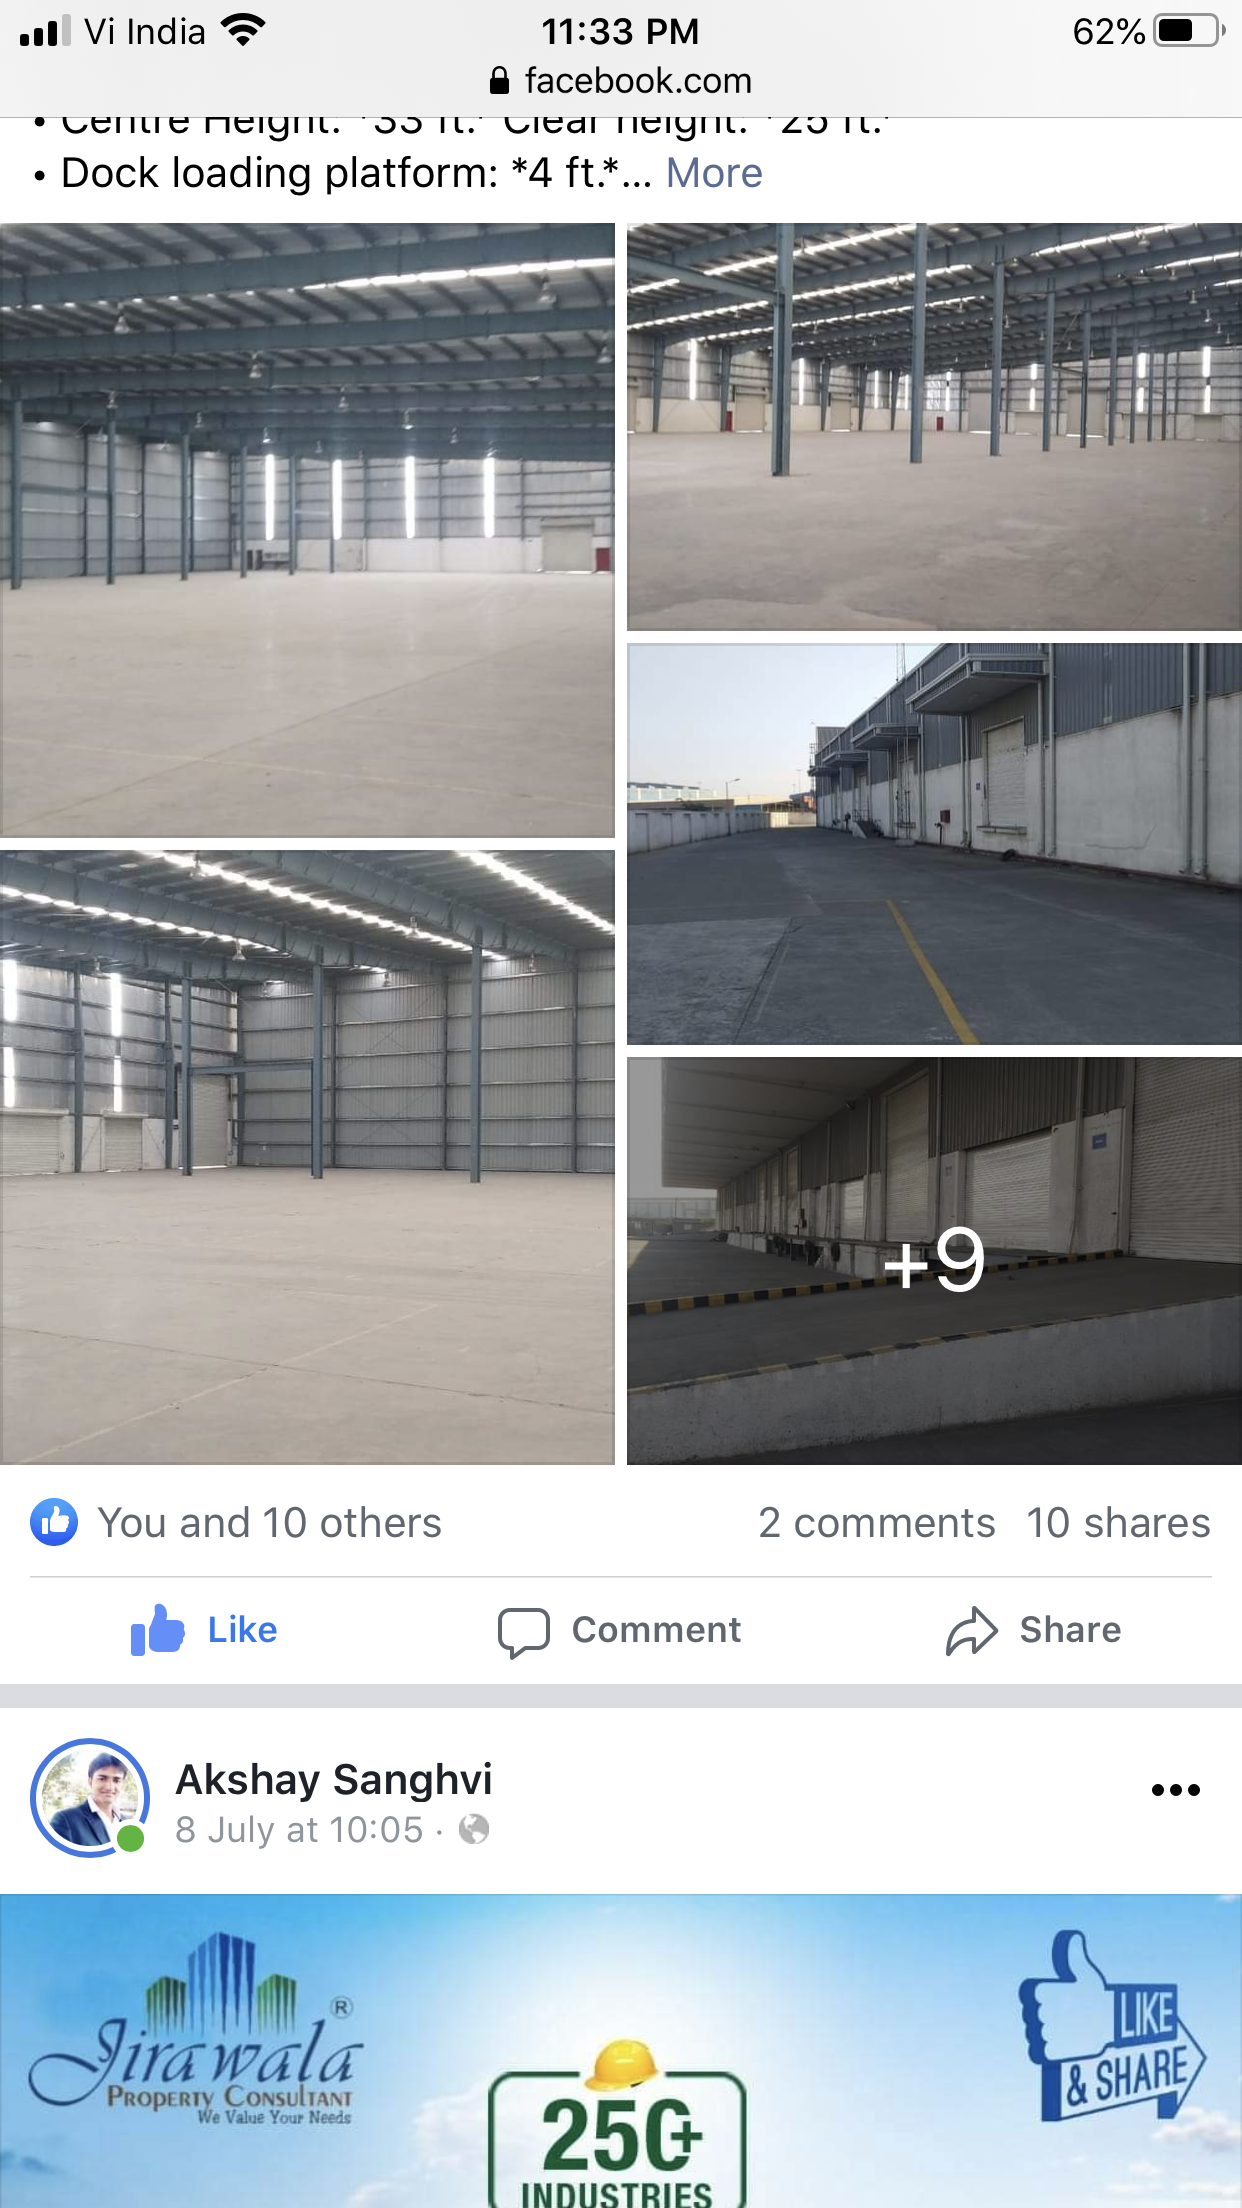The image size is (1242, 2208).
Task: Open the Jirawala Property Consultant banner image
Action: [x=621, y=2051]
